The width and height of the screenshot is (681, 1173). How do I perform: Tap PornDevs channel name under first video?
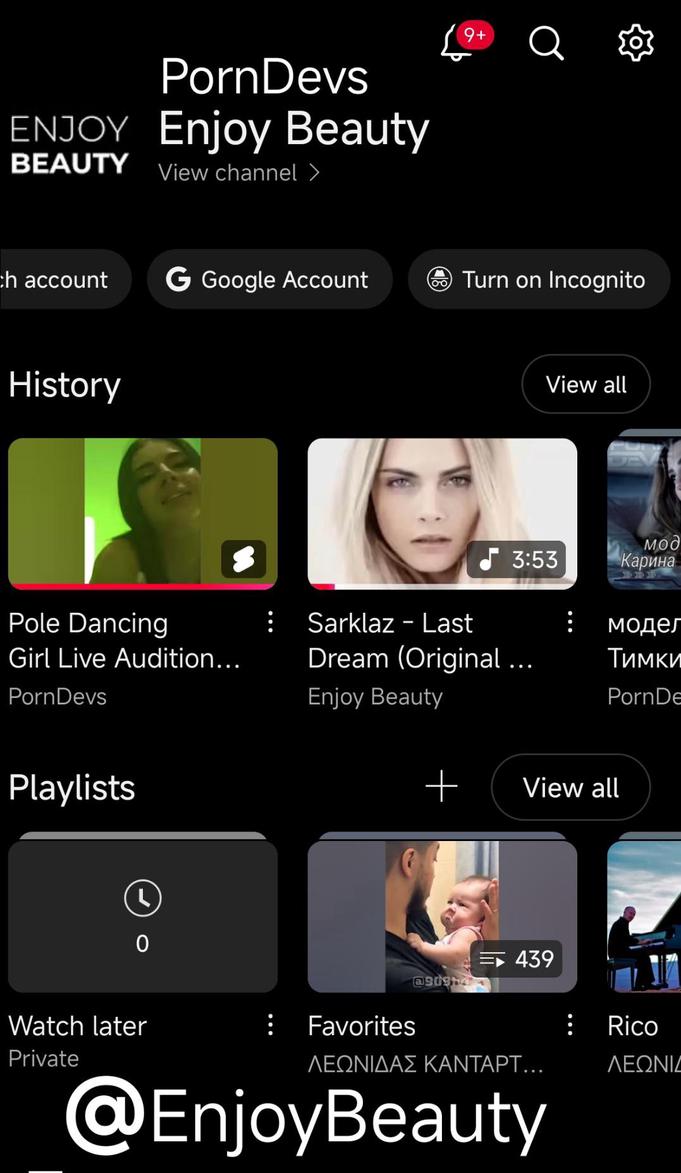[58, 696]
